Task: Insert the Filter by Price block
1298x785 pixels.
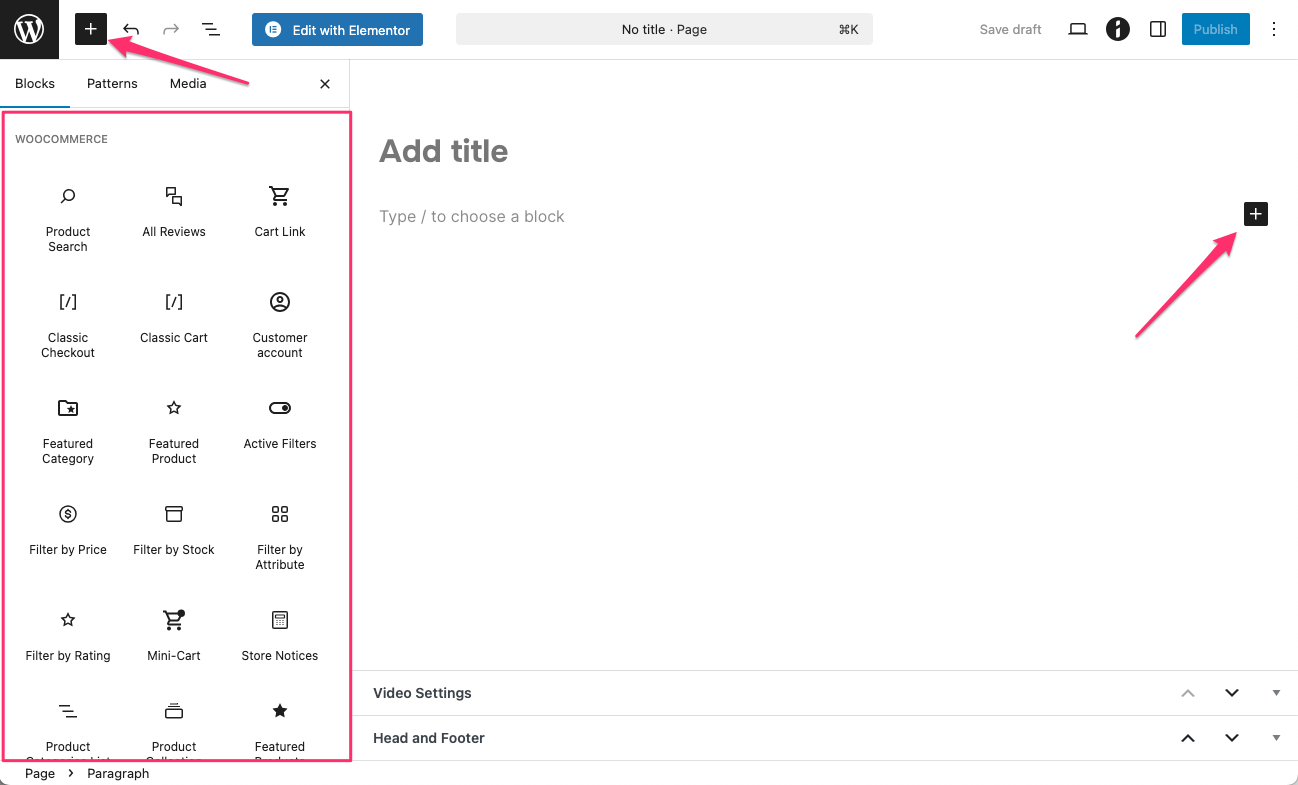Action: (68, 529)
